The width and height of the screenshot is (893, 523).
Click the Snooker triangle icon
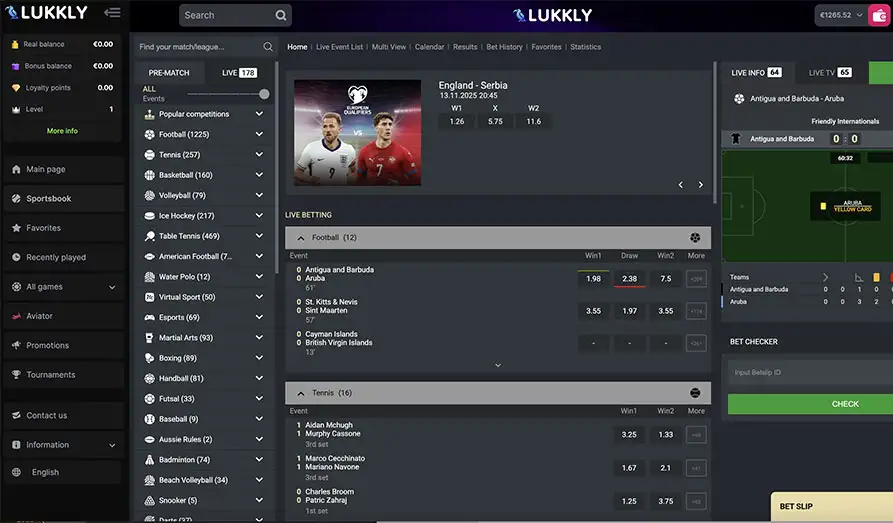(x=149, y=501)
